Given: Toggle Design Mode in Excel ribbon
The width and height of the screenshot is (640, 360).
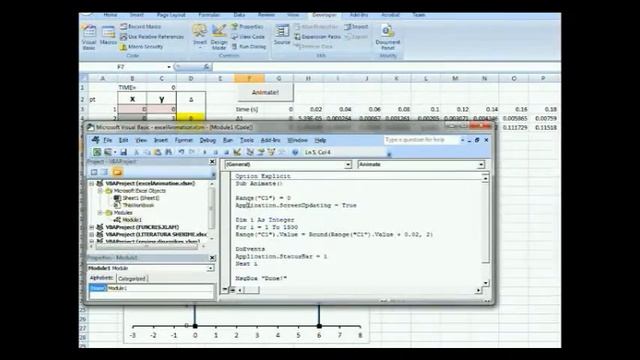Looking at the screenshot, I should point(219,37).
